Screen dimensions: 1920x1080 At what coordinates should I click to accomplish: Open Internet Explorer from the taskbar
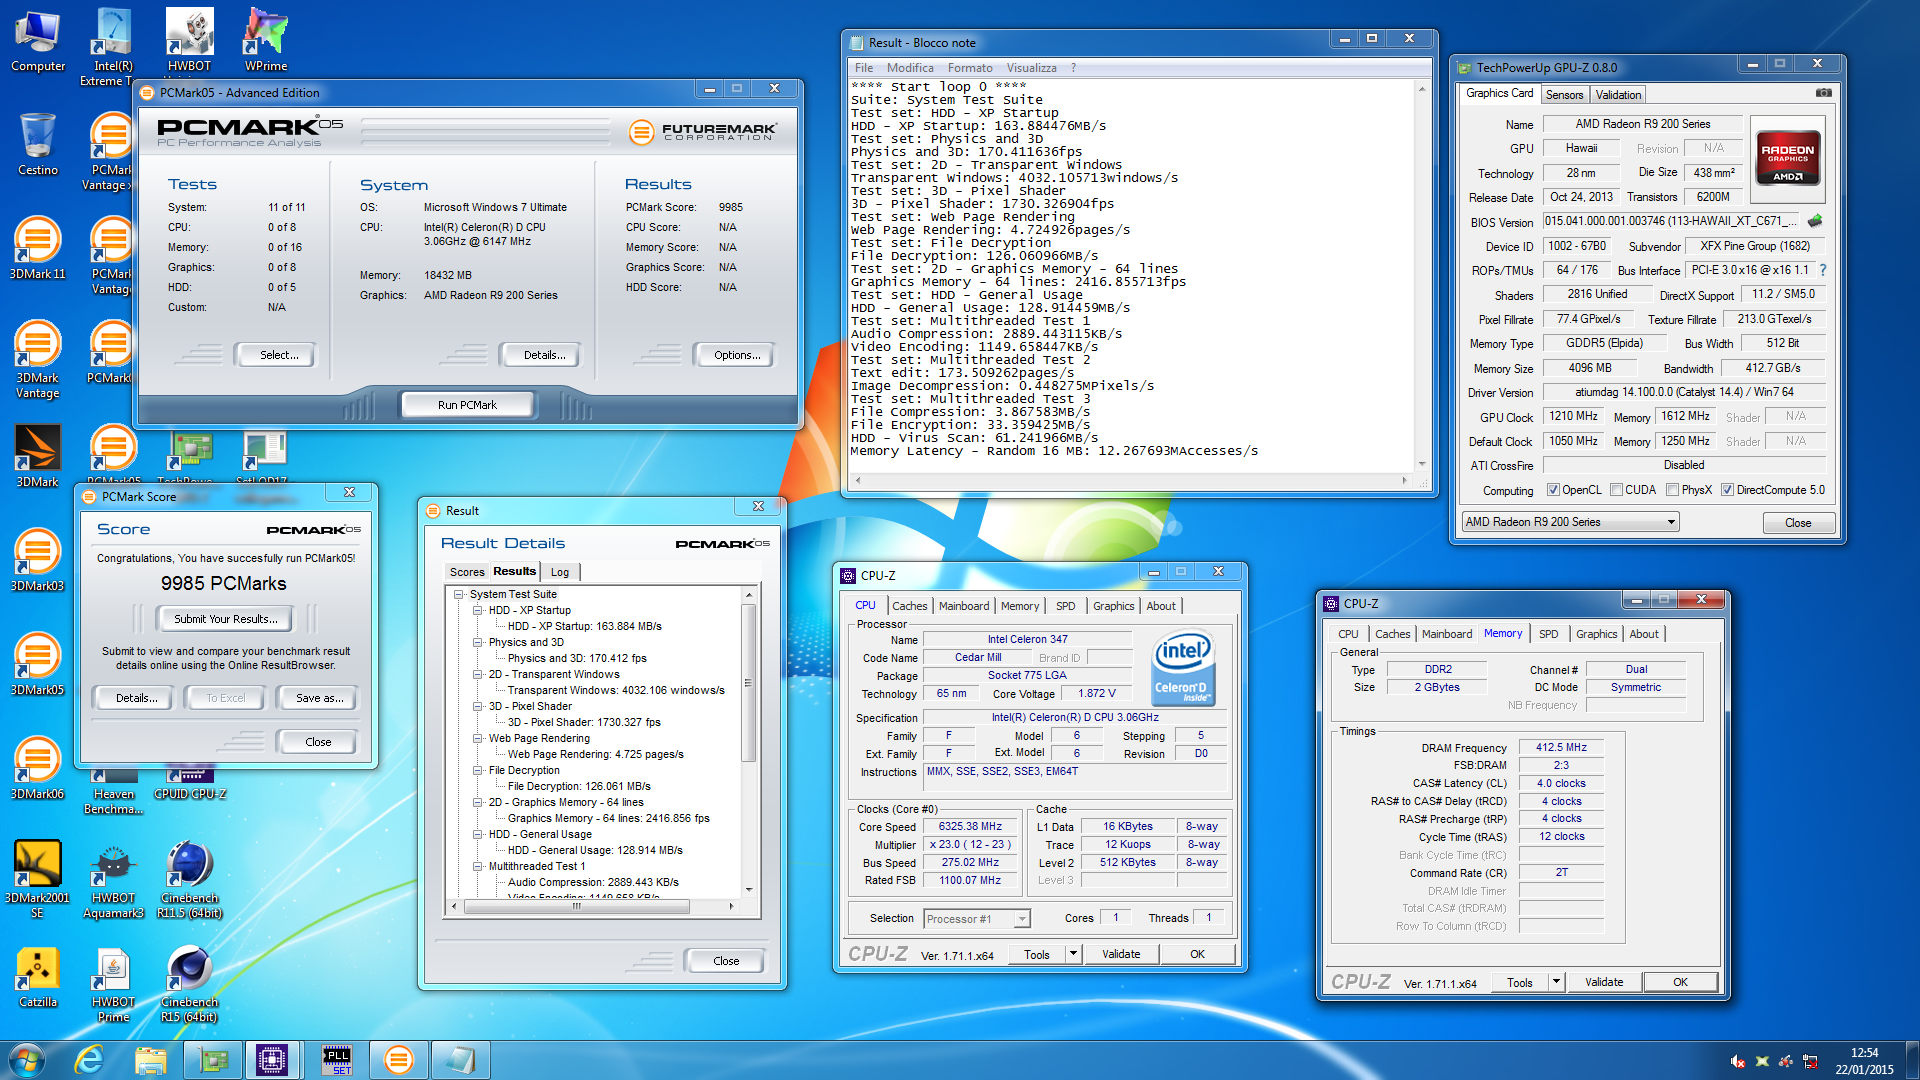(x=89, y=1060)
